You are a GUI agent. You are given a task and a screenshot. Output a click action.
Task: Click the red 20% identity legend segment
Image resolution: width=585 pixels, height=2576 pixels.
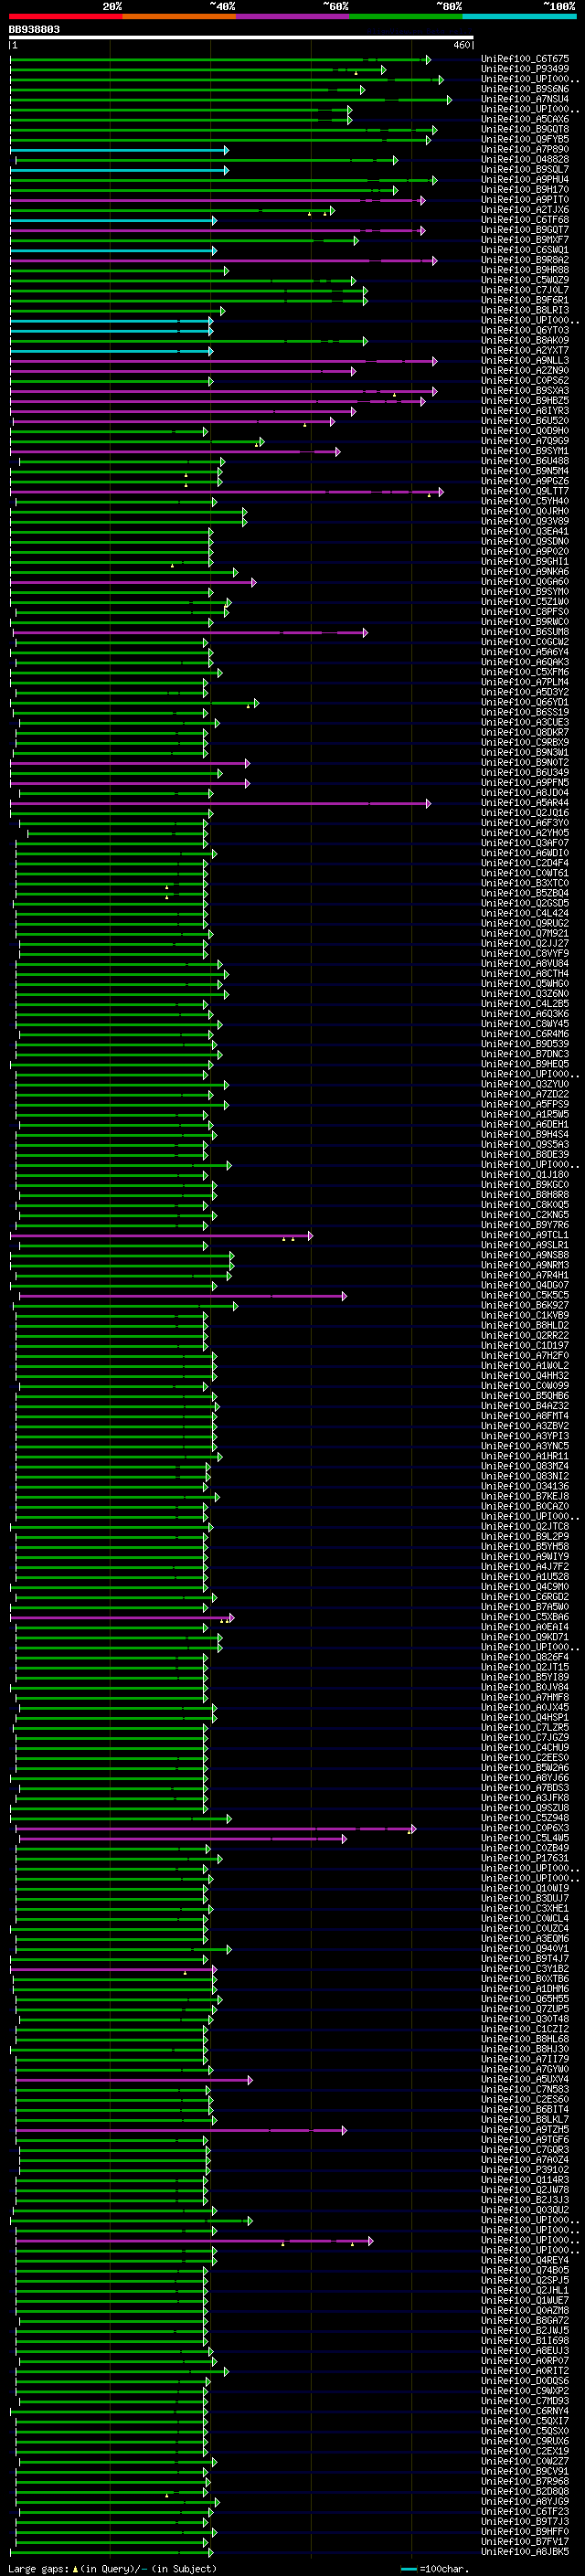click(x=65, y=16)
